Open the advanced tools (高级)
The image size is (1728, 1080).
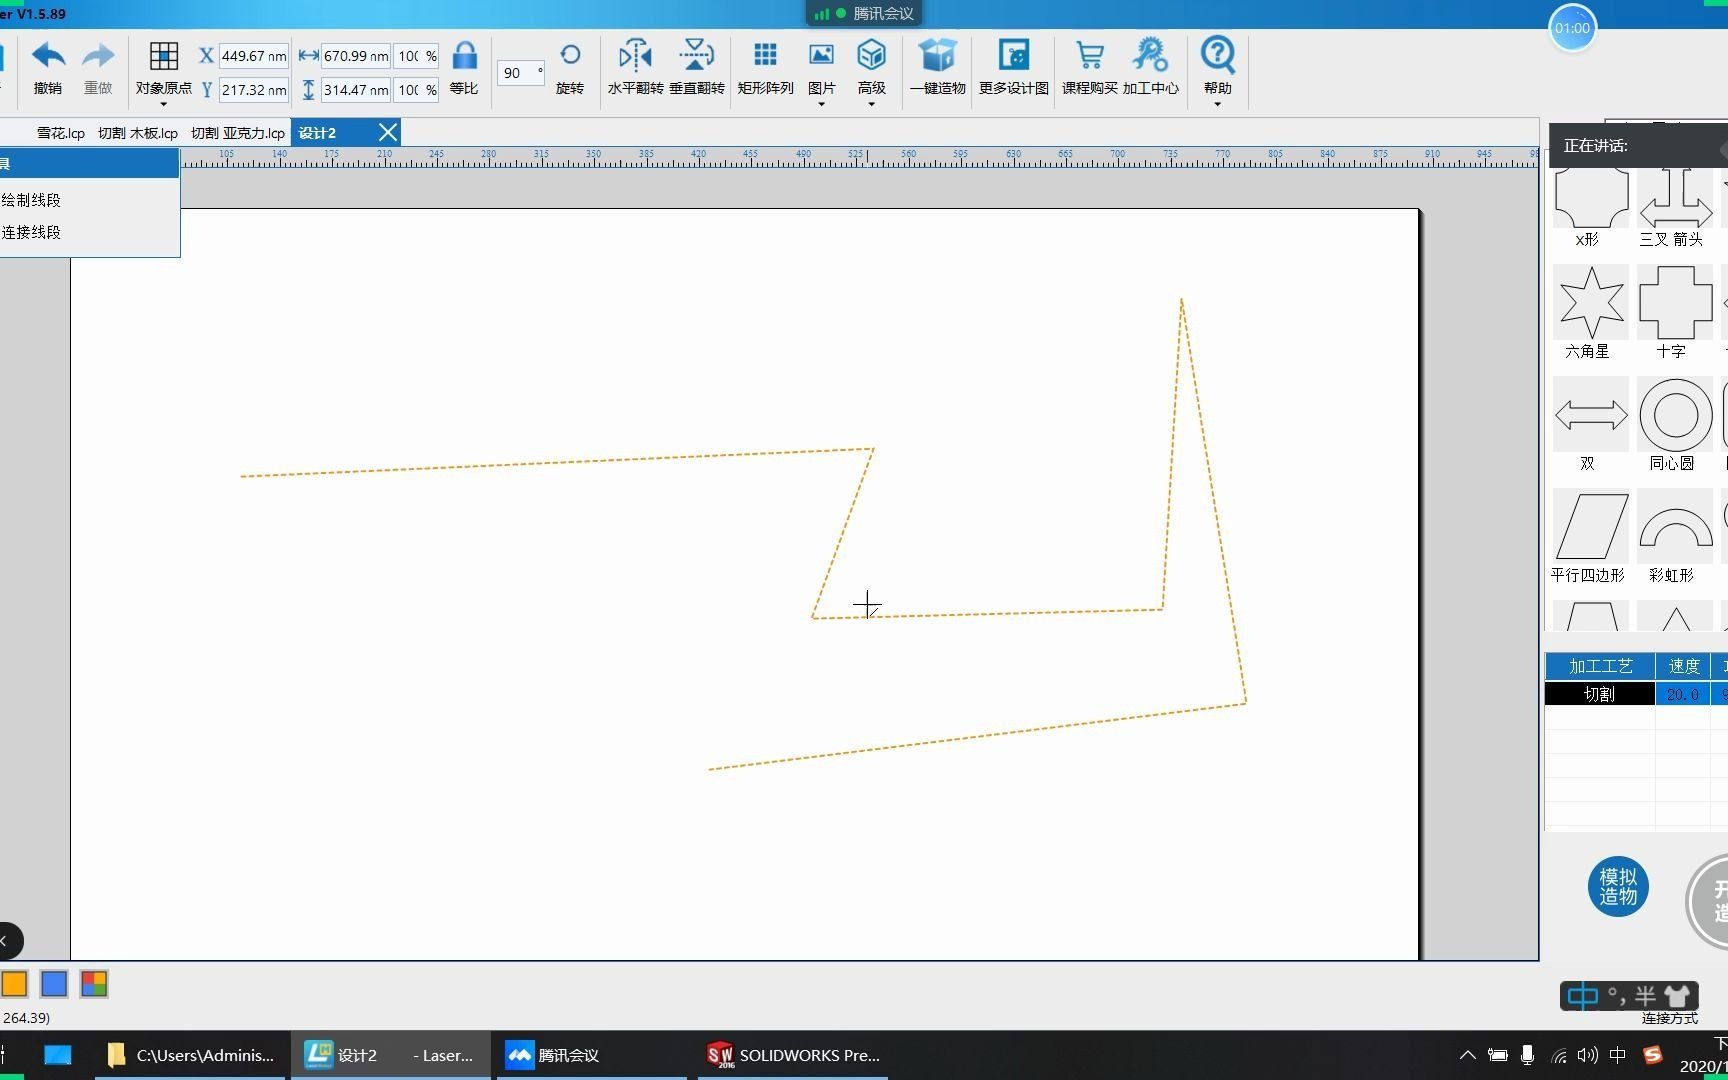point(872,68)
